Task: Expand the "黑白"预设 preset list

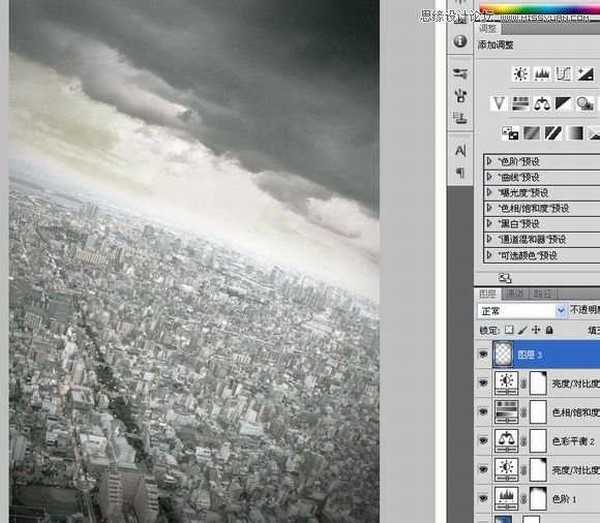Action: [x=489, y=224]
